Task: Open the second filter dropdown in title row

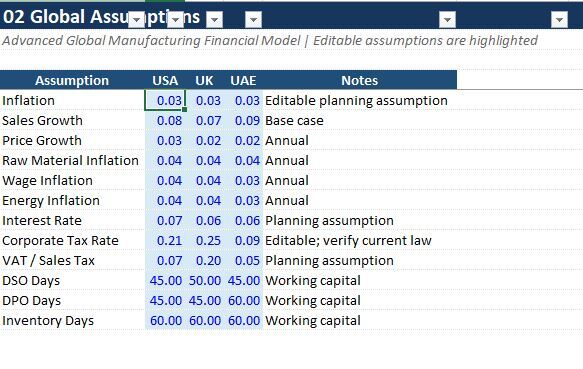Action: coord(175,20)
